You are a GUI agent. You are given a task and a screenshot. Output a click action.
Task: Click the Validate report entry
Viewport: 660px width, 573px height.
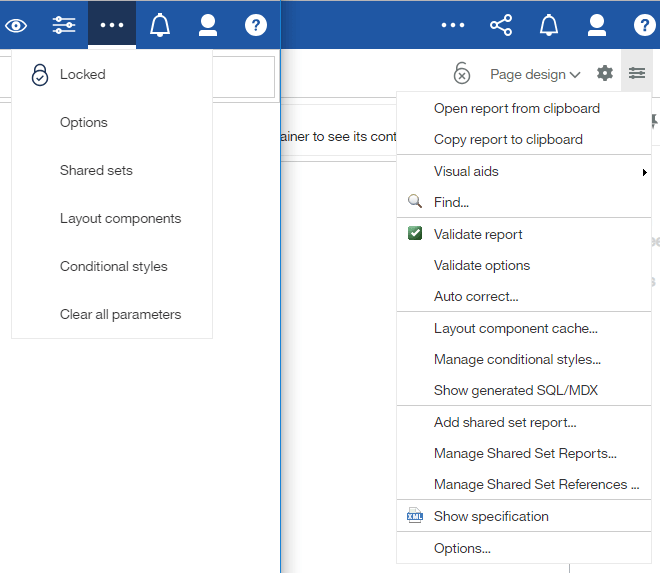524,235
